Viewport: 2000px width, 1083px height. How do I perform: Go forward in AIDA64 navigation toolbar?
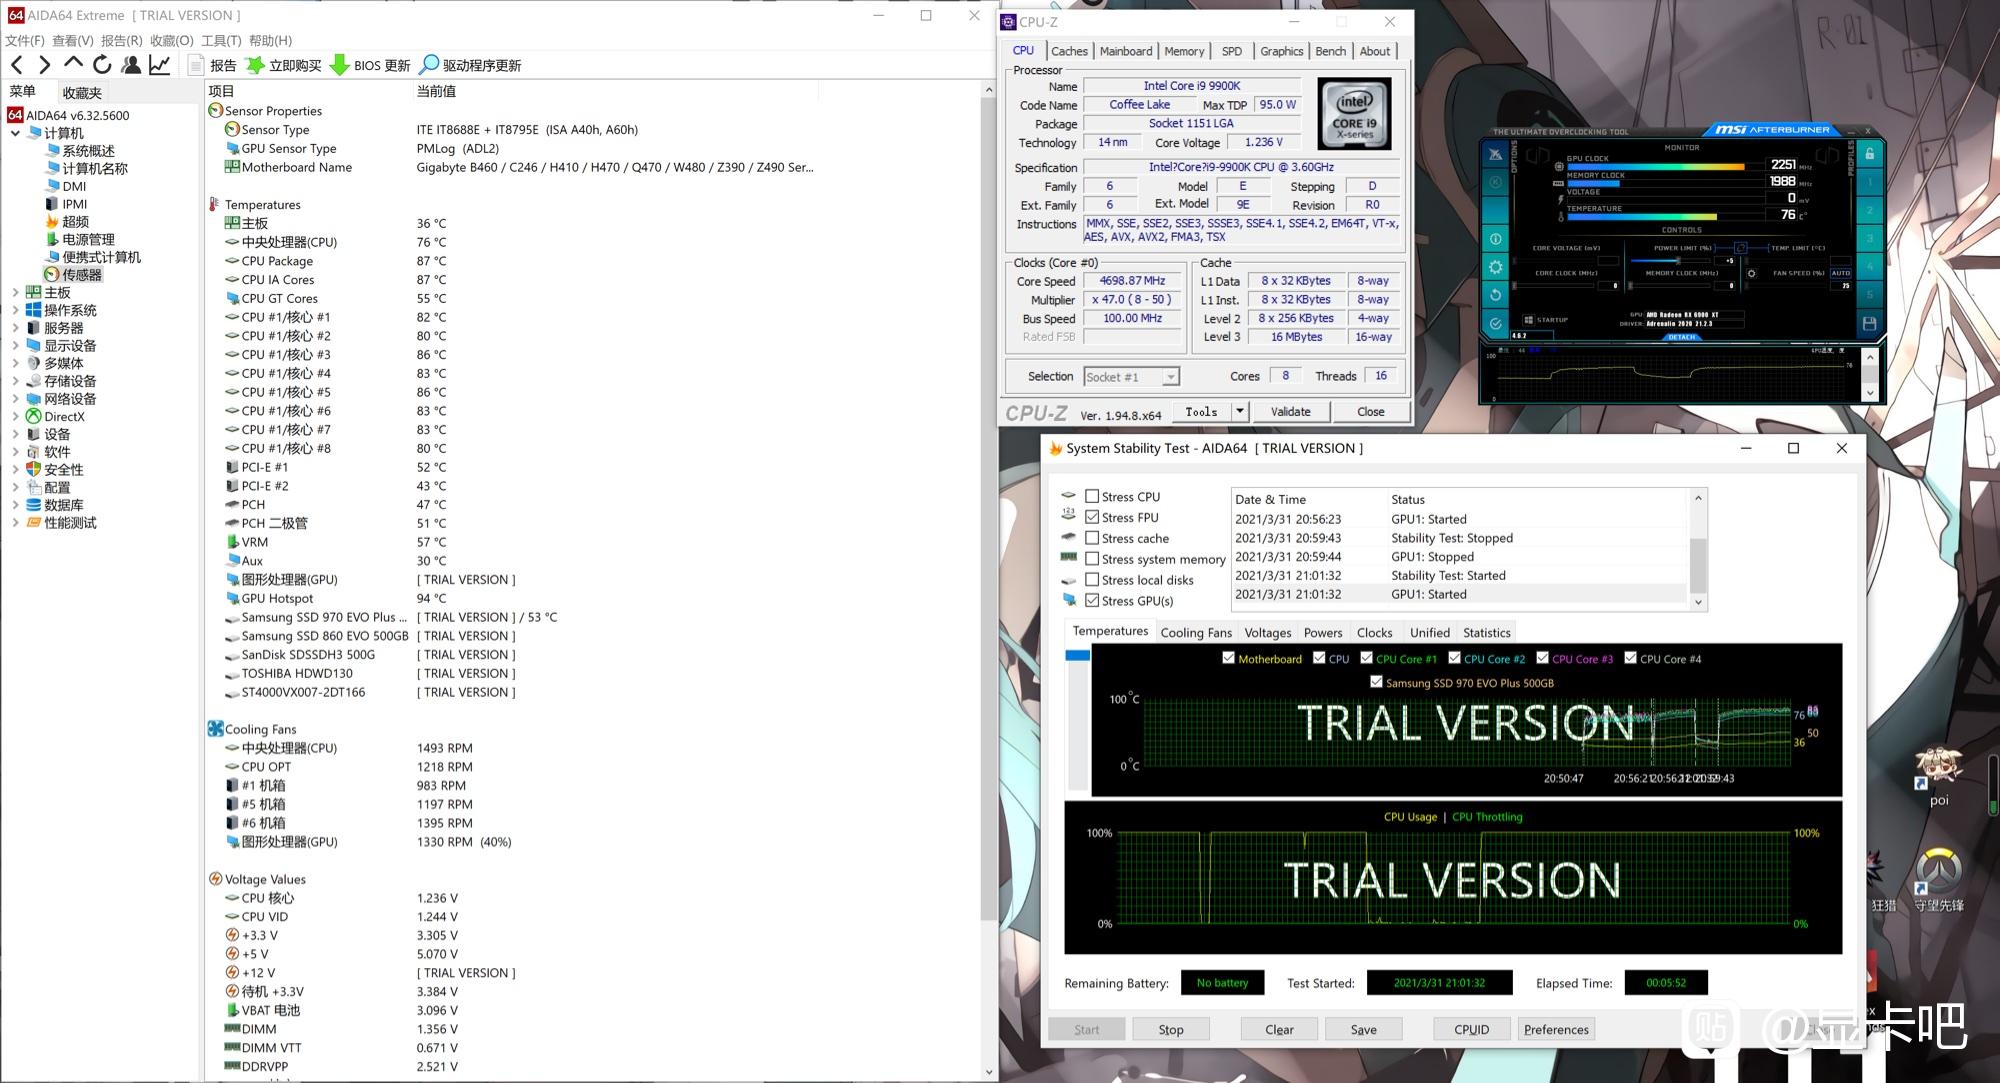point(44,65)
